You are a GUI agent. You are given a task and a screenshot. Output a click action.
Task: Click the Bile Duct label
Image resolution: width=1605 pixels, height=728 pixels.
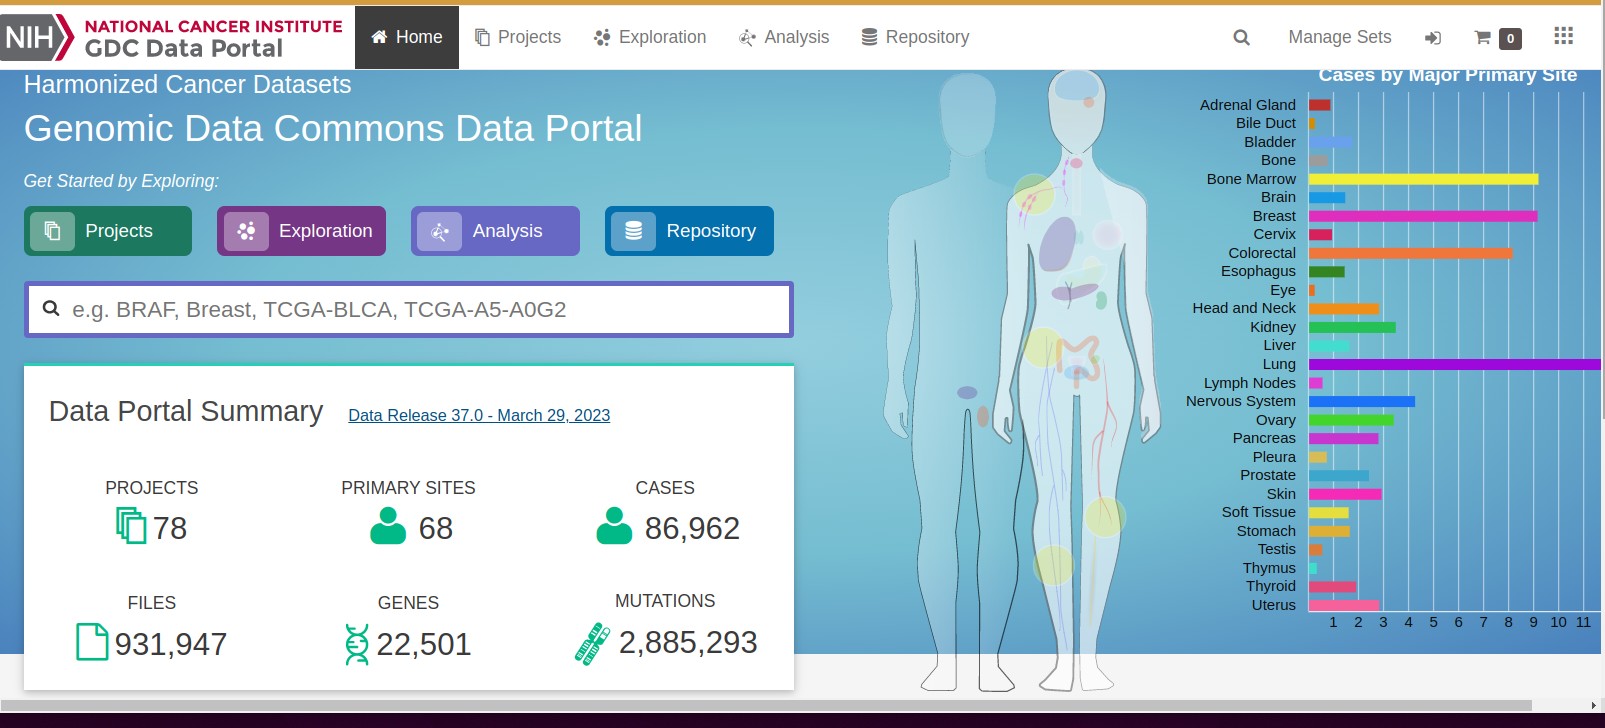pos(1266,123)
